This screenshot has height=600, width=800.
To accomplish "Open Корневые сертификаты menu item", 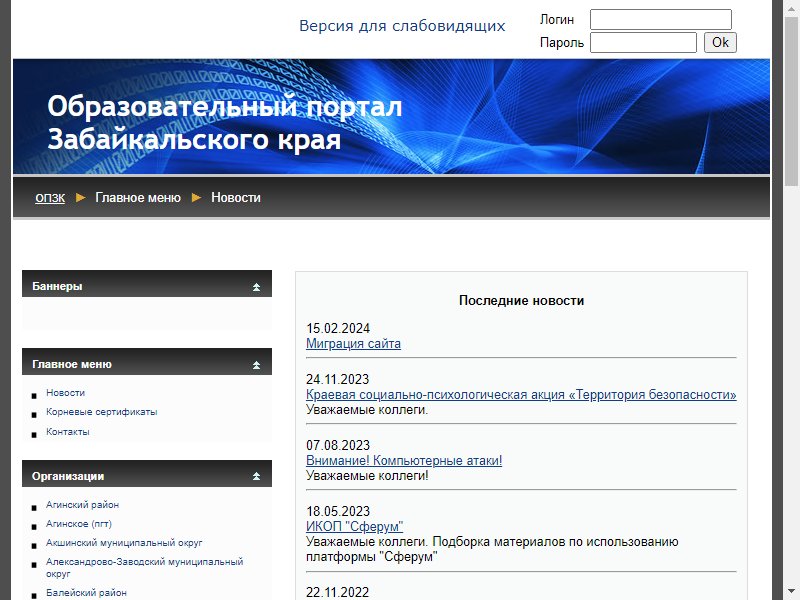I will click(x=102, y=412).
